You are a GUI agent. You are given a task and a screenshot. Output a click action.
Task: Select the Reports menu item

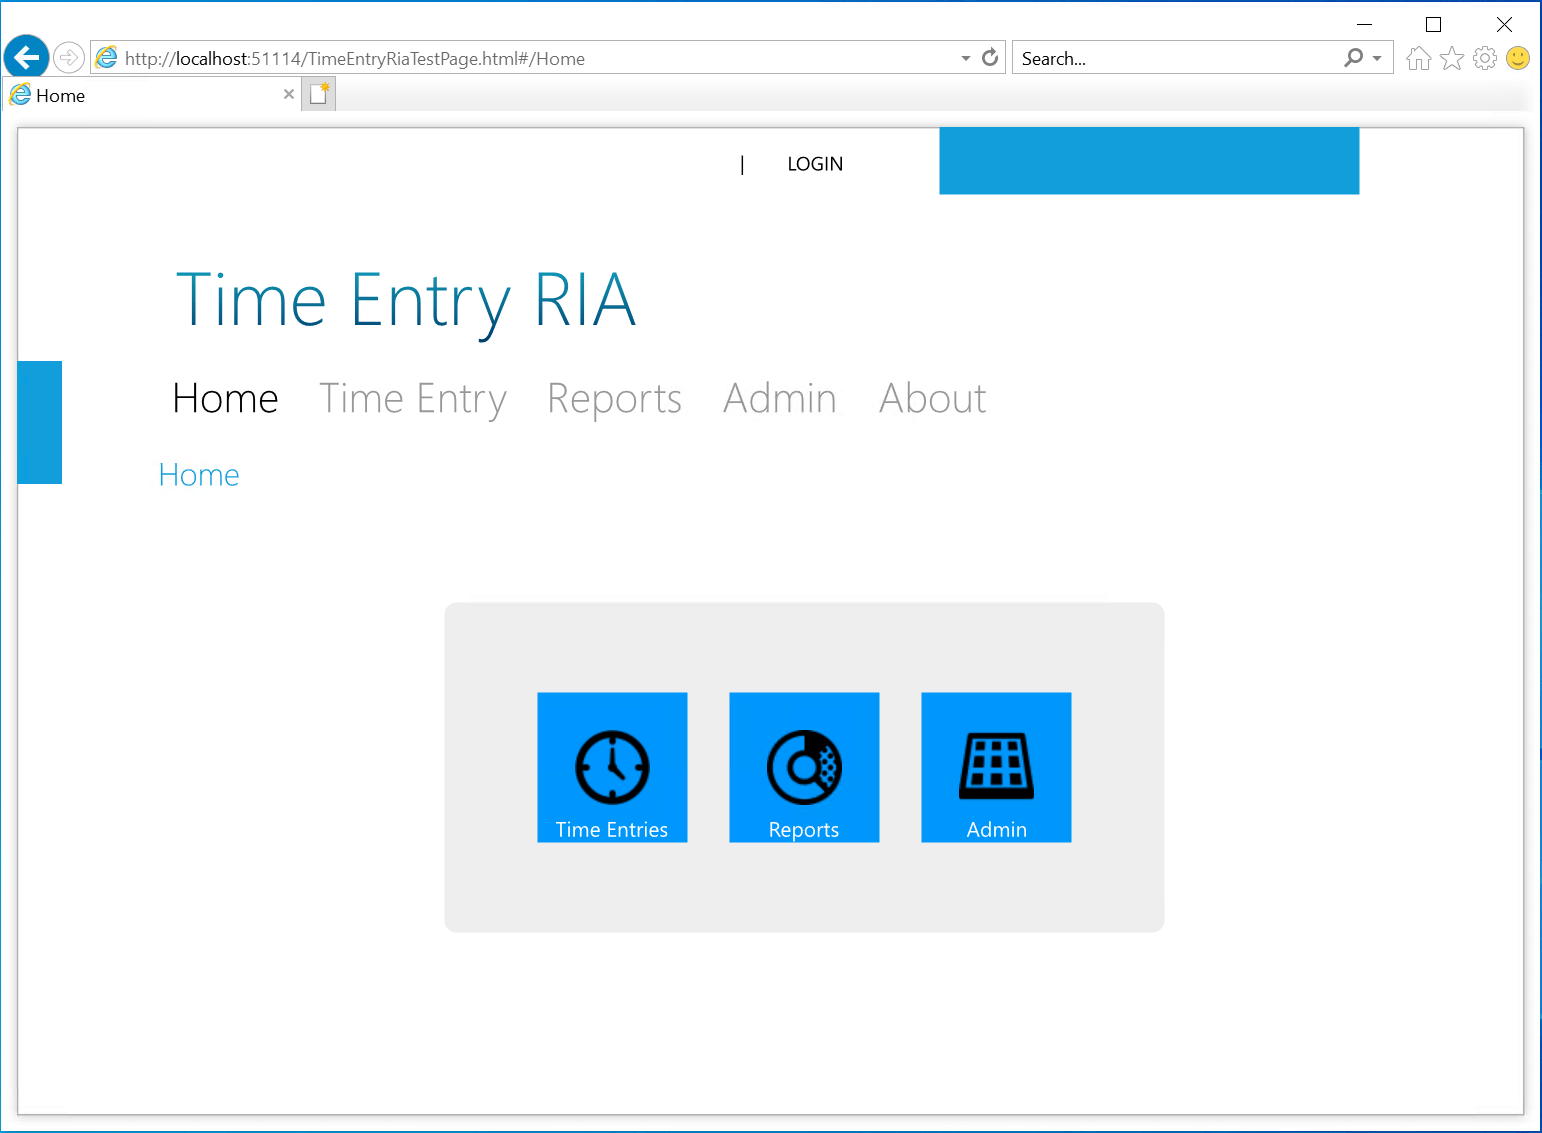pyautogui.click(x=613, y=398)
